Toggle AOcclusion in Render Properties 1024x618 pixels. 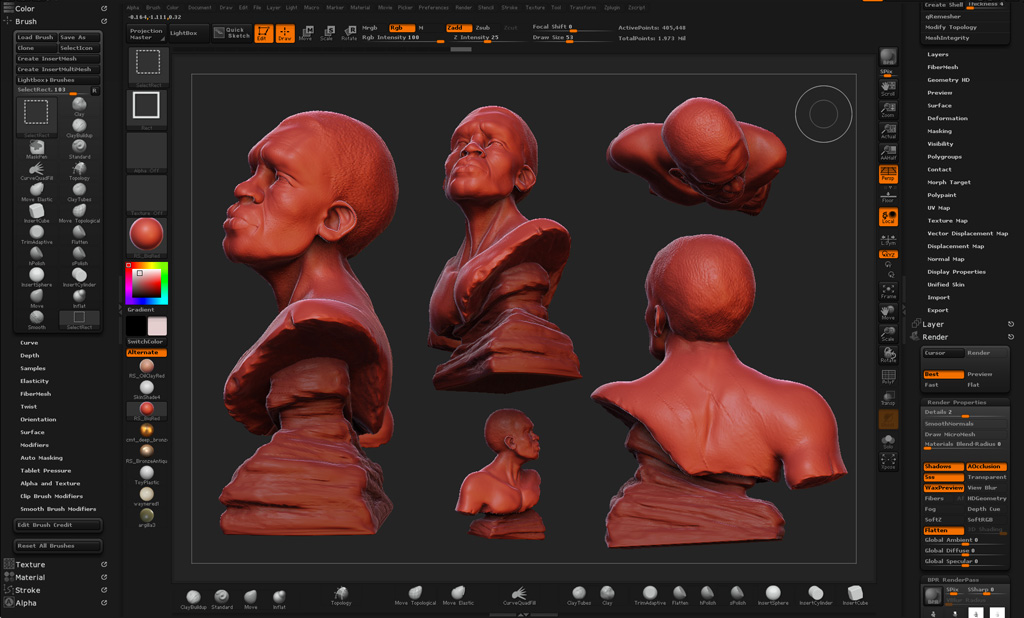986,467
